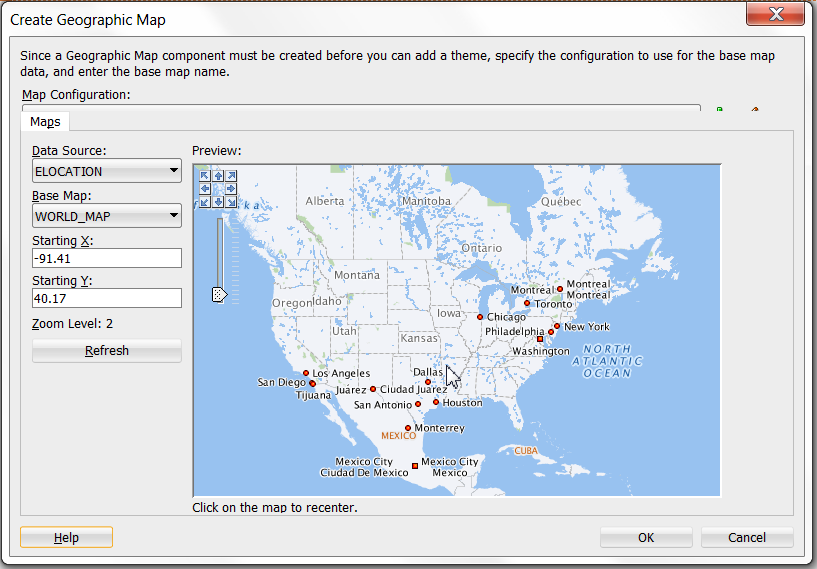
Task: Pan the map diagonally southwest
Action: point(205,202)
